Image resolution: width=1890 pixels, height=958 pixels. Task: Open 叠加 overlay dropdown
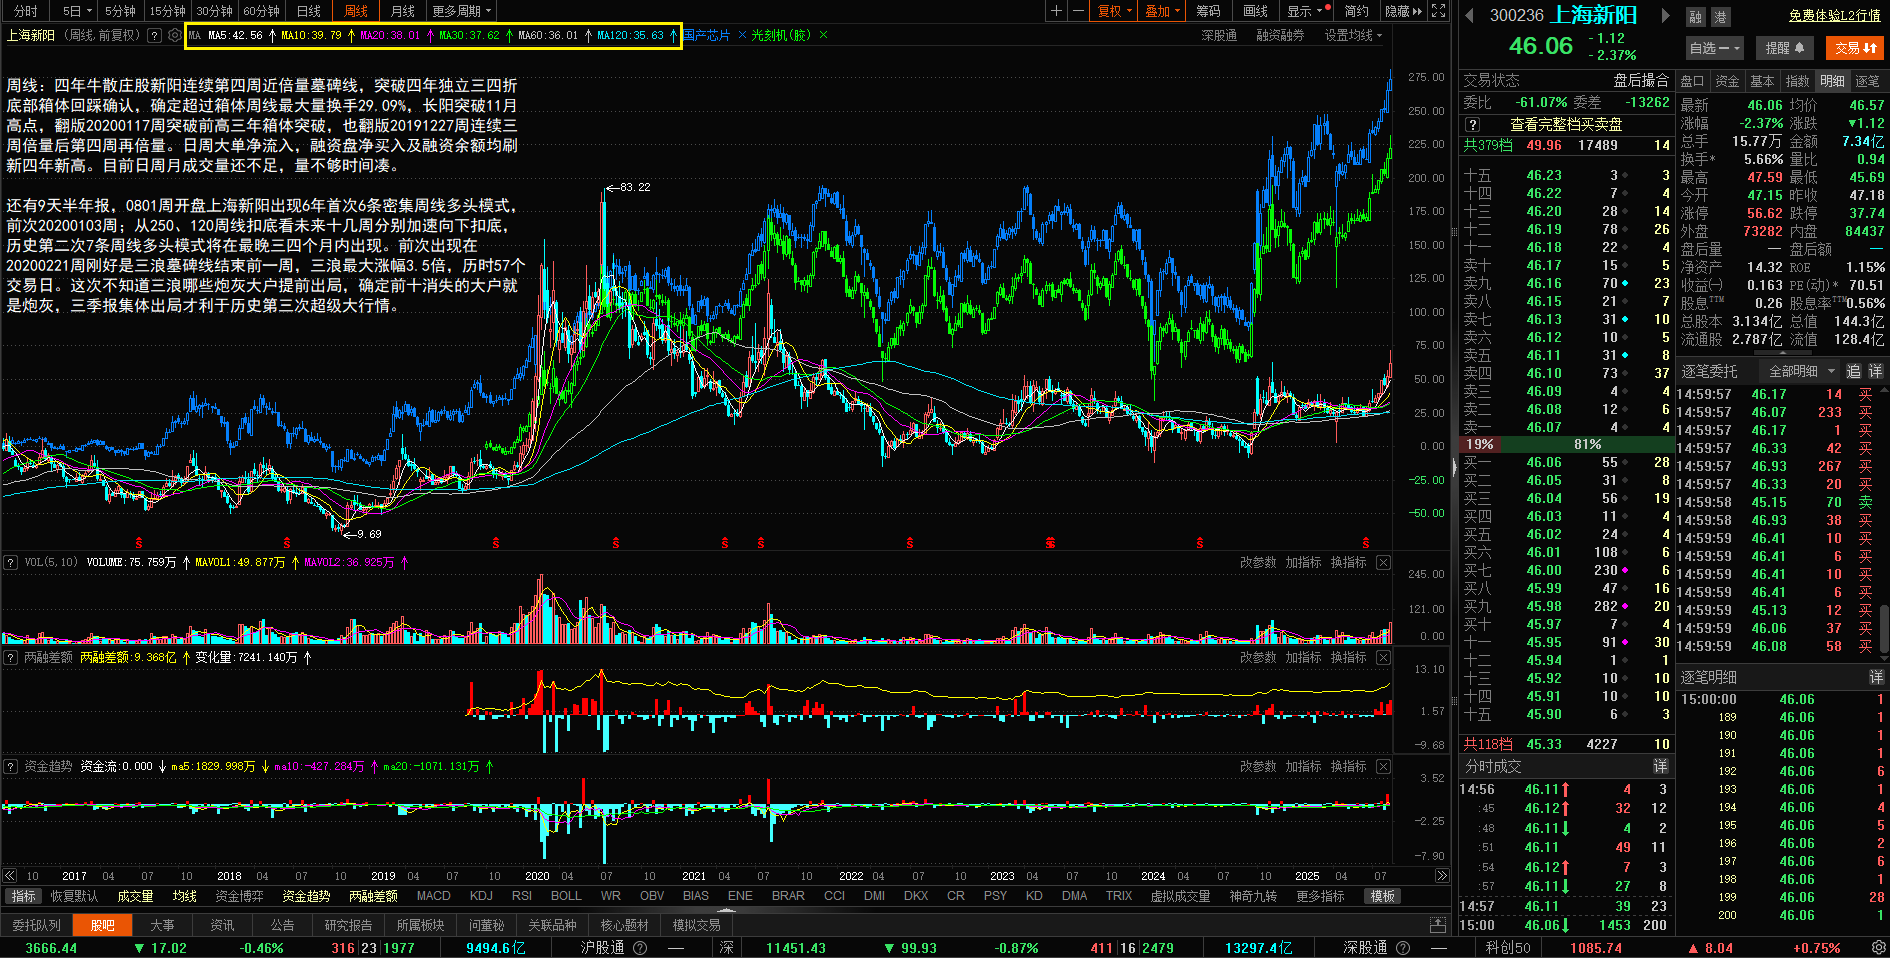1163,11
